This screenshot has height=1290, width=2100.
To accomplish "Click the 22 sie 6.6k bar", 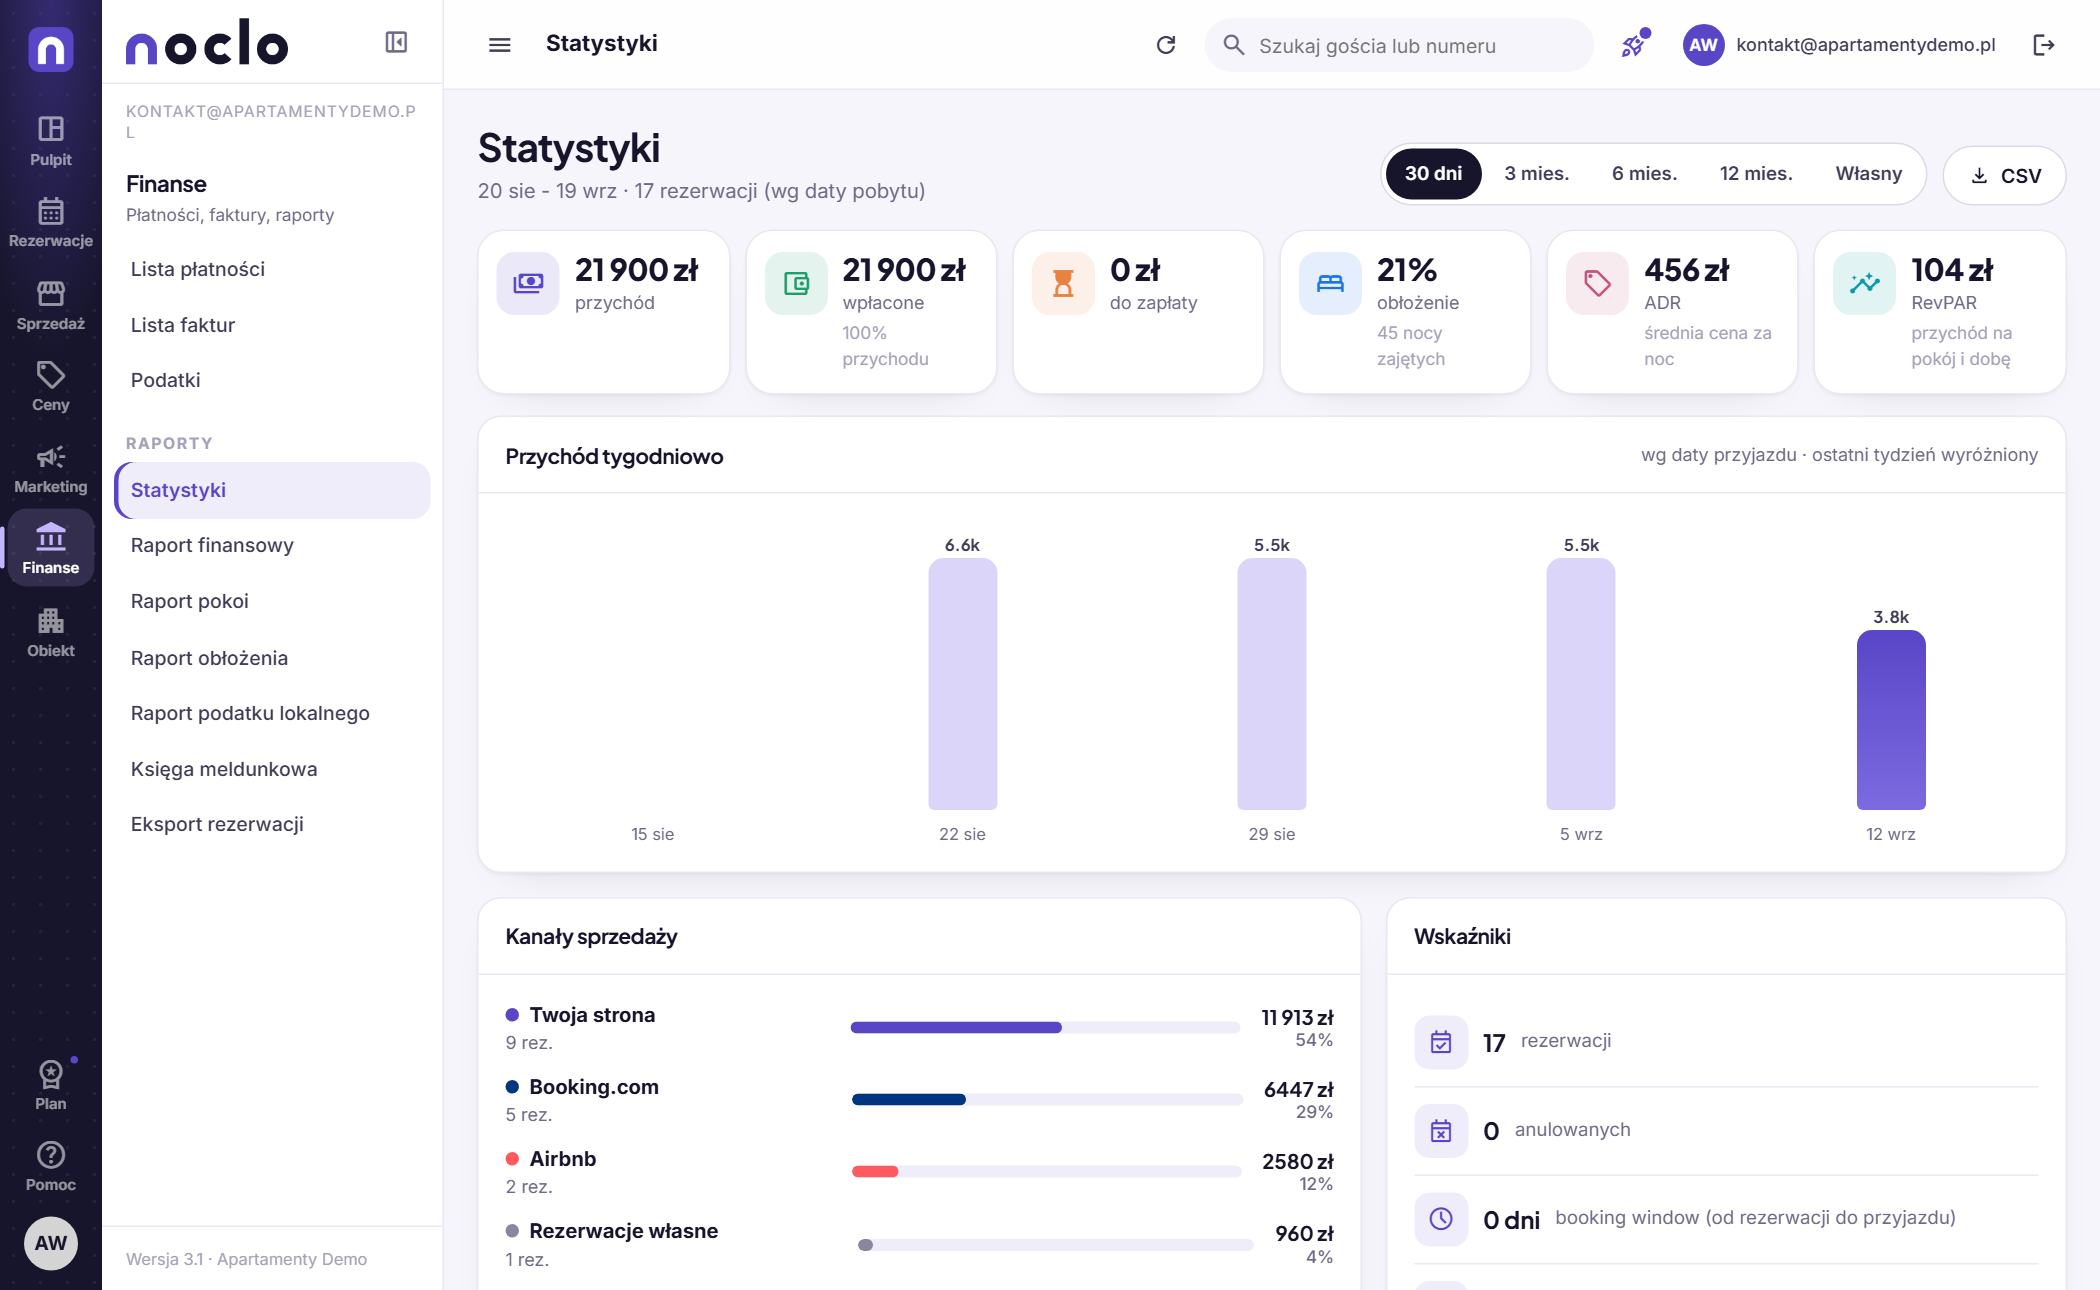I will 962,684.
